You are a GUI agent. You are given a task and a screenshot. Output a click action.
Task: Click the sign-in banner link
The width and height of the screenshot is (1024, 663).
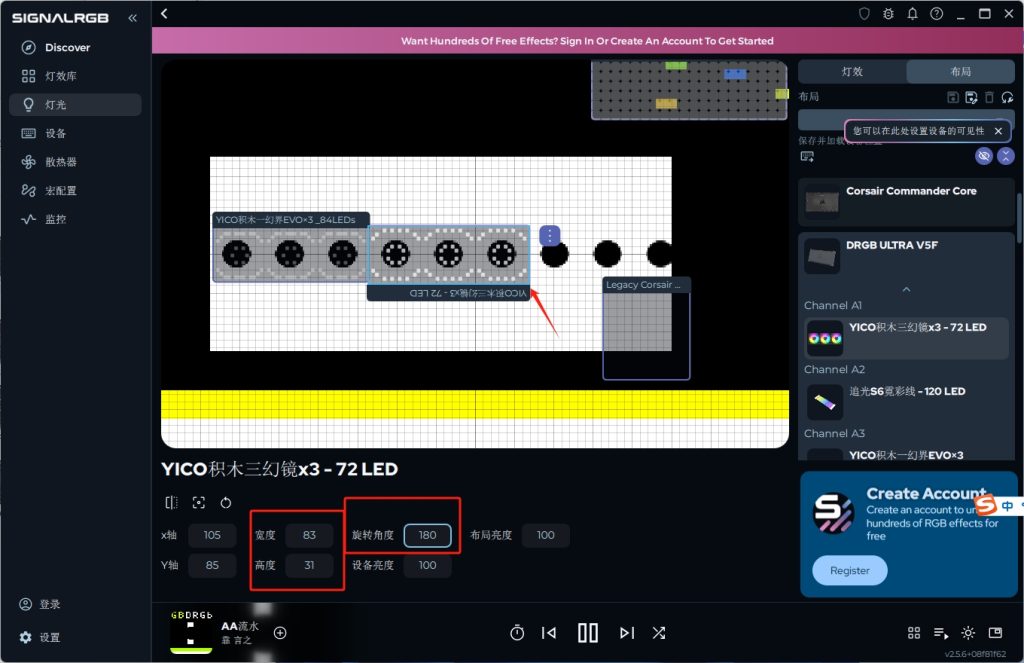587,40
